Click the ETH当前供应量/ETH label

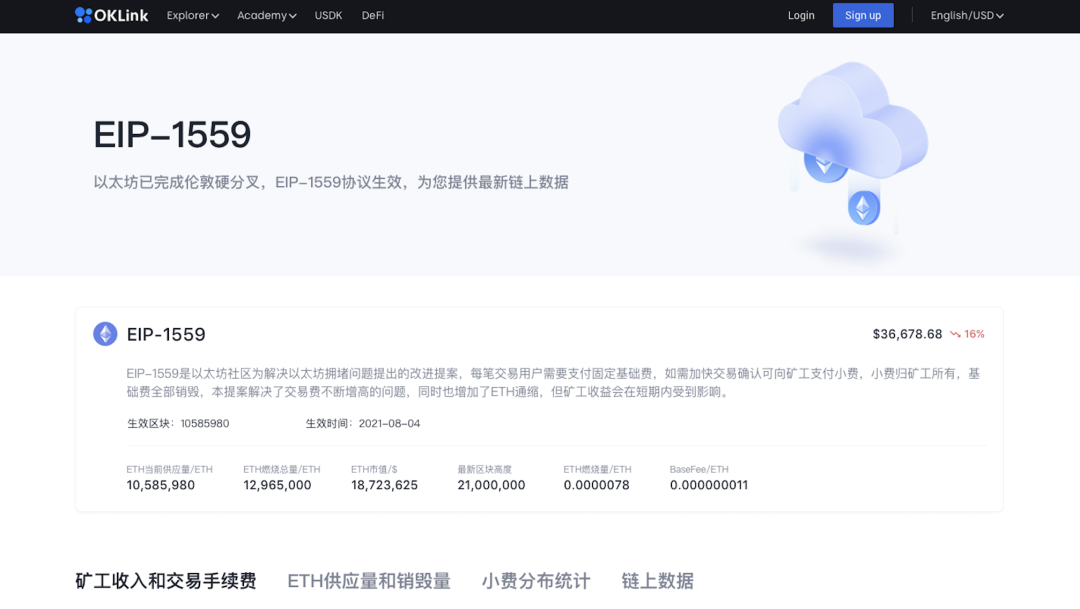pos(169,469)
